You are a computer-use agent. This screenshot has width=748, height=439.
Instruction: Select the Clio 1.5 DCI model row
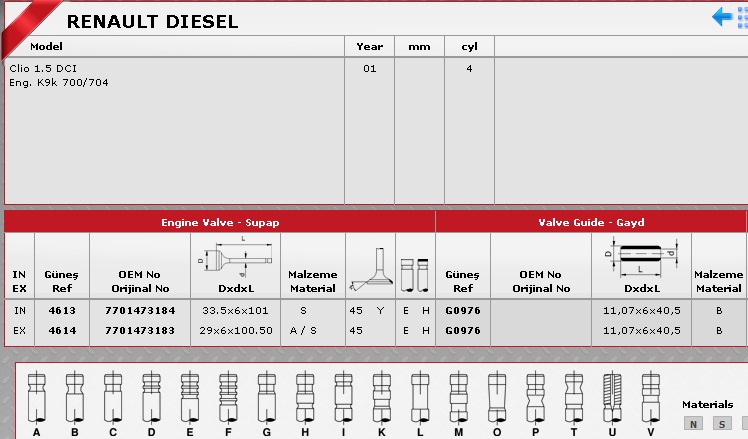(x=44, y=69)
